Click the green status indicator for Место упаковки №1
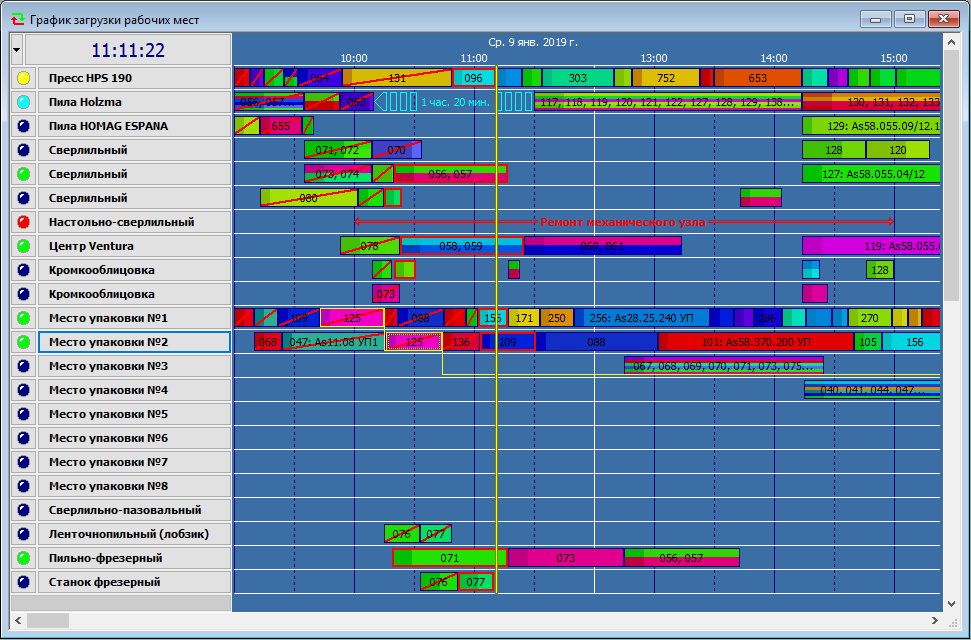Screen dimensions: 971x640 tap(24, 318)
